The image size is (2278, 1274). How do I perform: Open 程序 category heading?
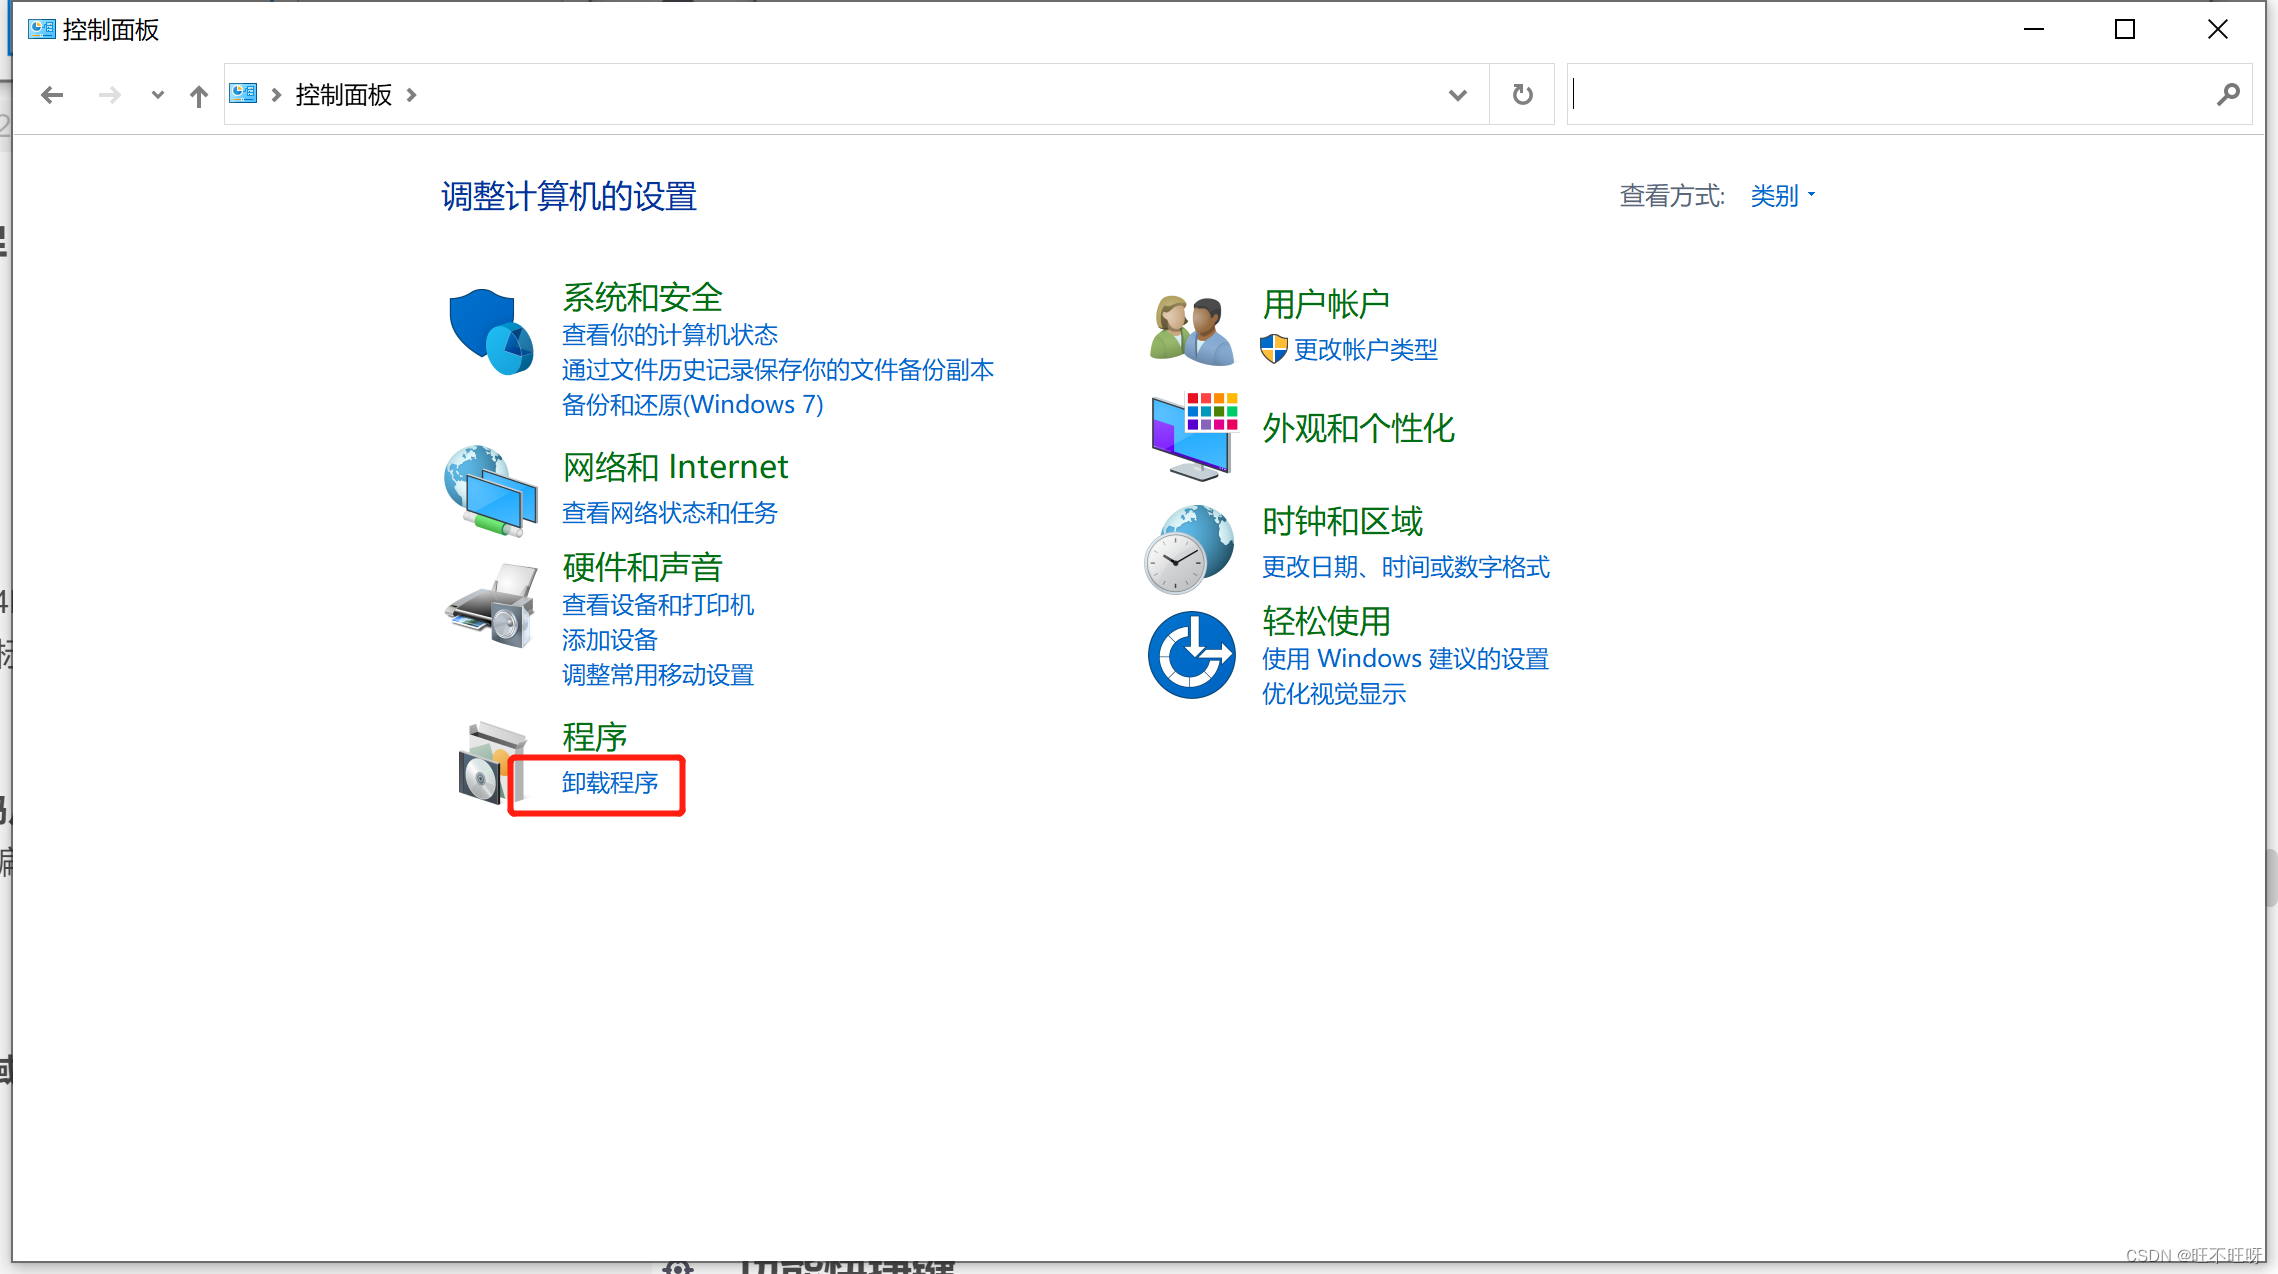point(594,737)
